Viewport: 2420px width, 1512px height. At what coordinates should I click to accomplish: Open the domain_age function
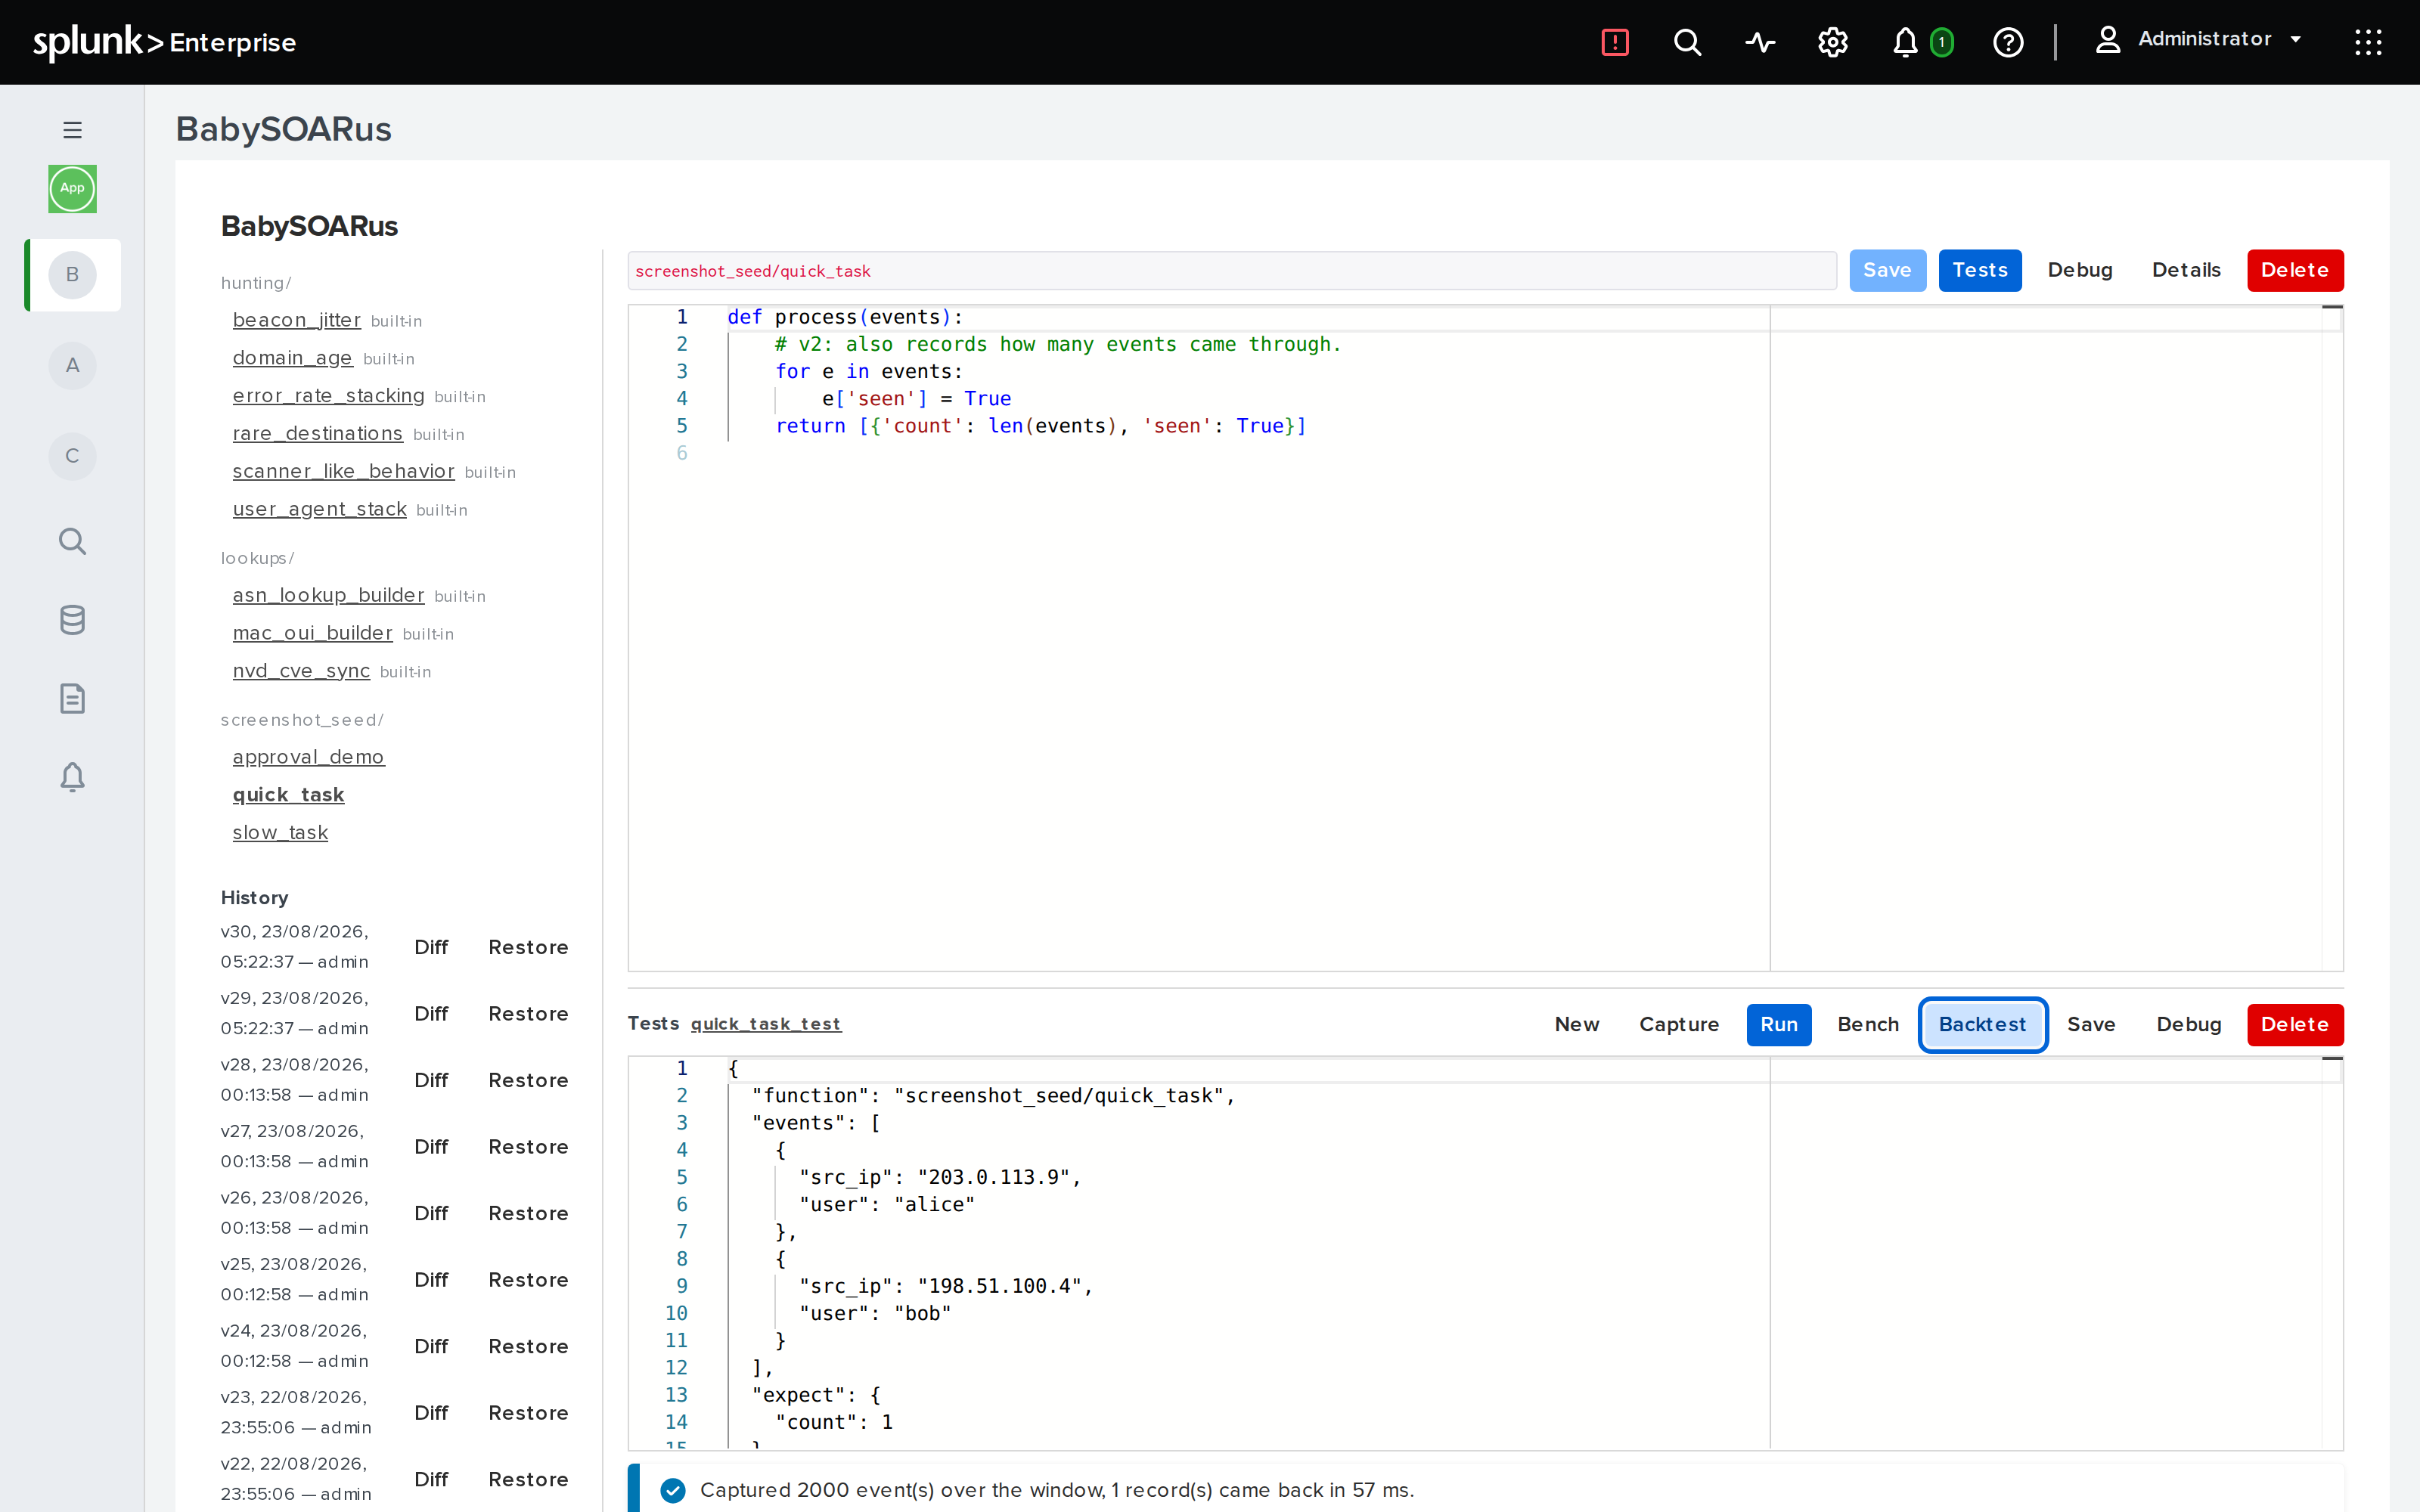(292, 358)
